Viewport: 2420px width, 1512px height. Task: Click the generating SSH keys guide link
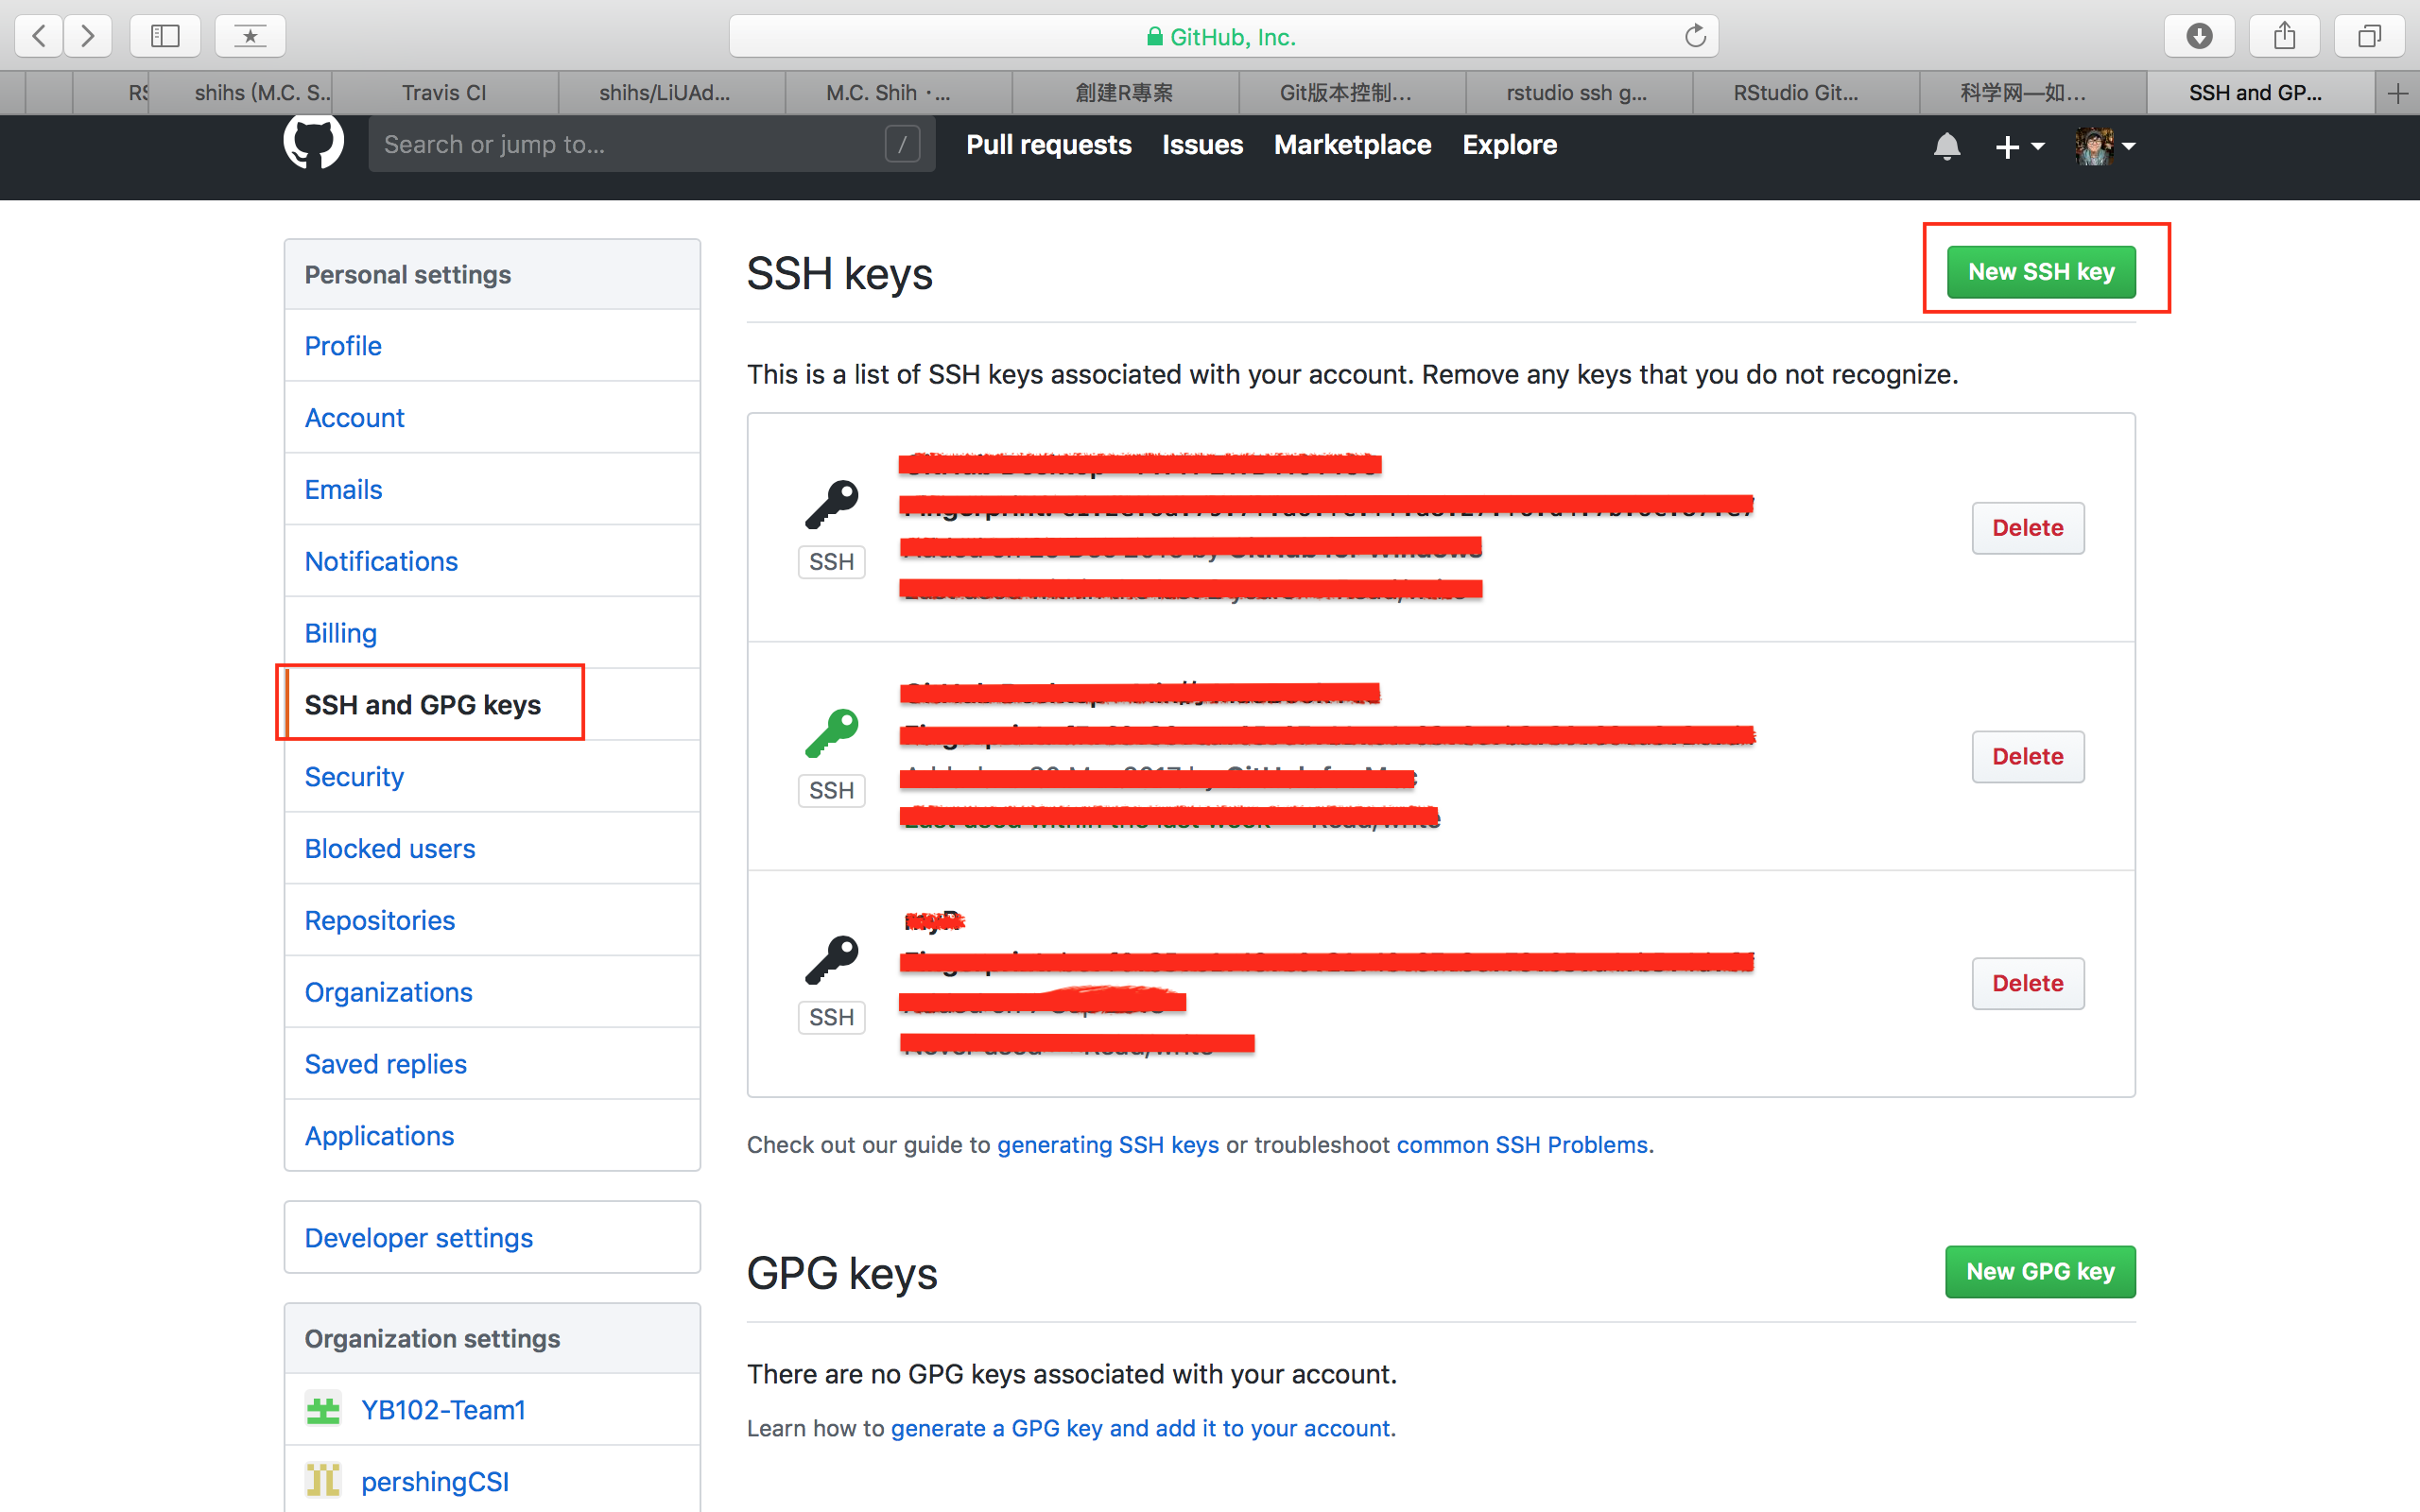[1108, 1144]
